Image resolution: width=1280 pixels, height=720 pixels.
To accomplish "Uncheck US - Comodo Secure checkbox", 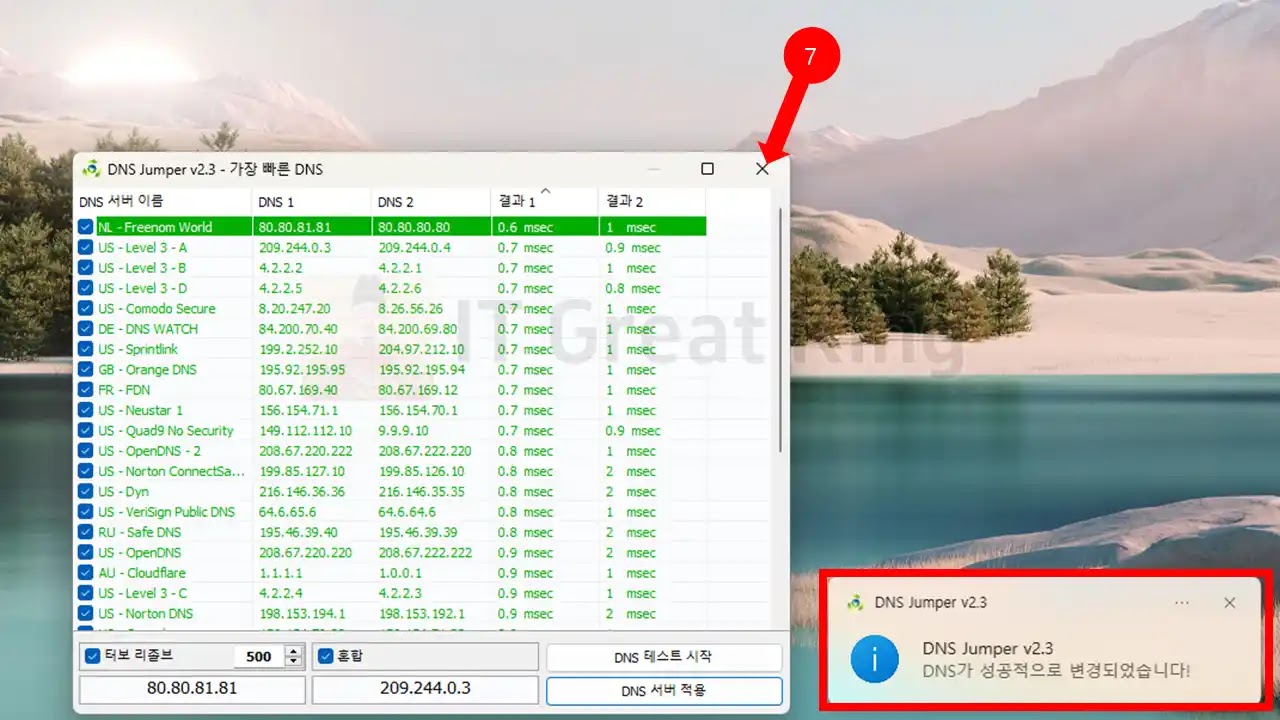I will 86,308.
